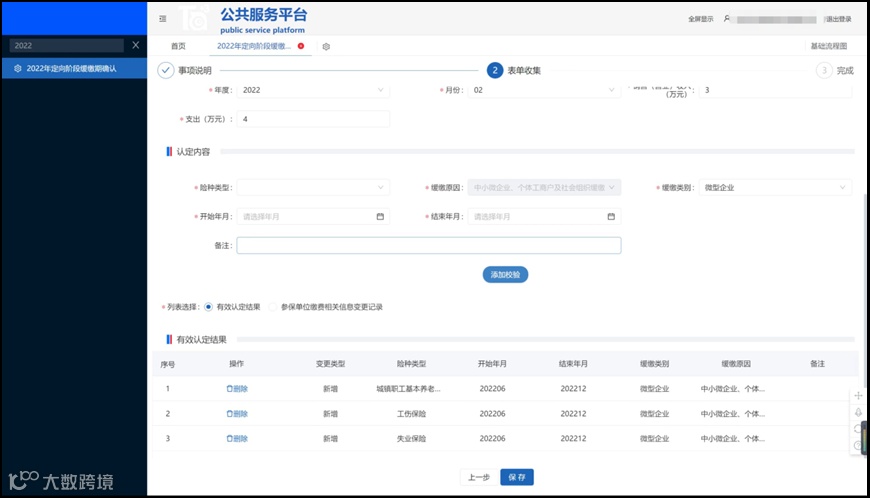Click the income input field showing 3
Image resolution: width=870 pixels, height=498 pixels.
tap(775, 90)
